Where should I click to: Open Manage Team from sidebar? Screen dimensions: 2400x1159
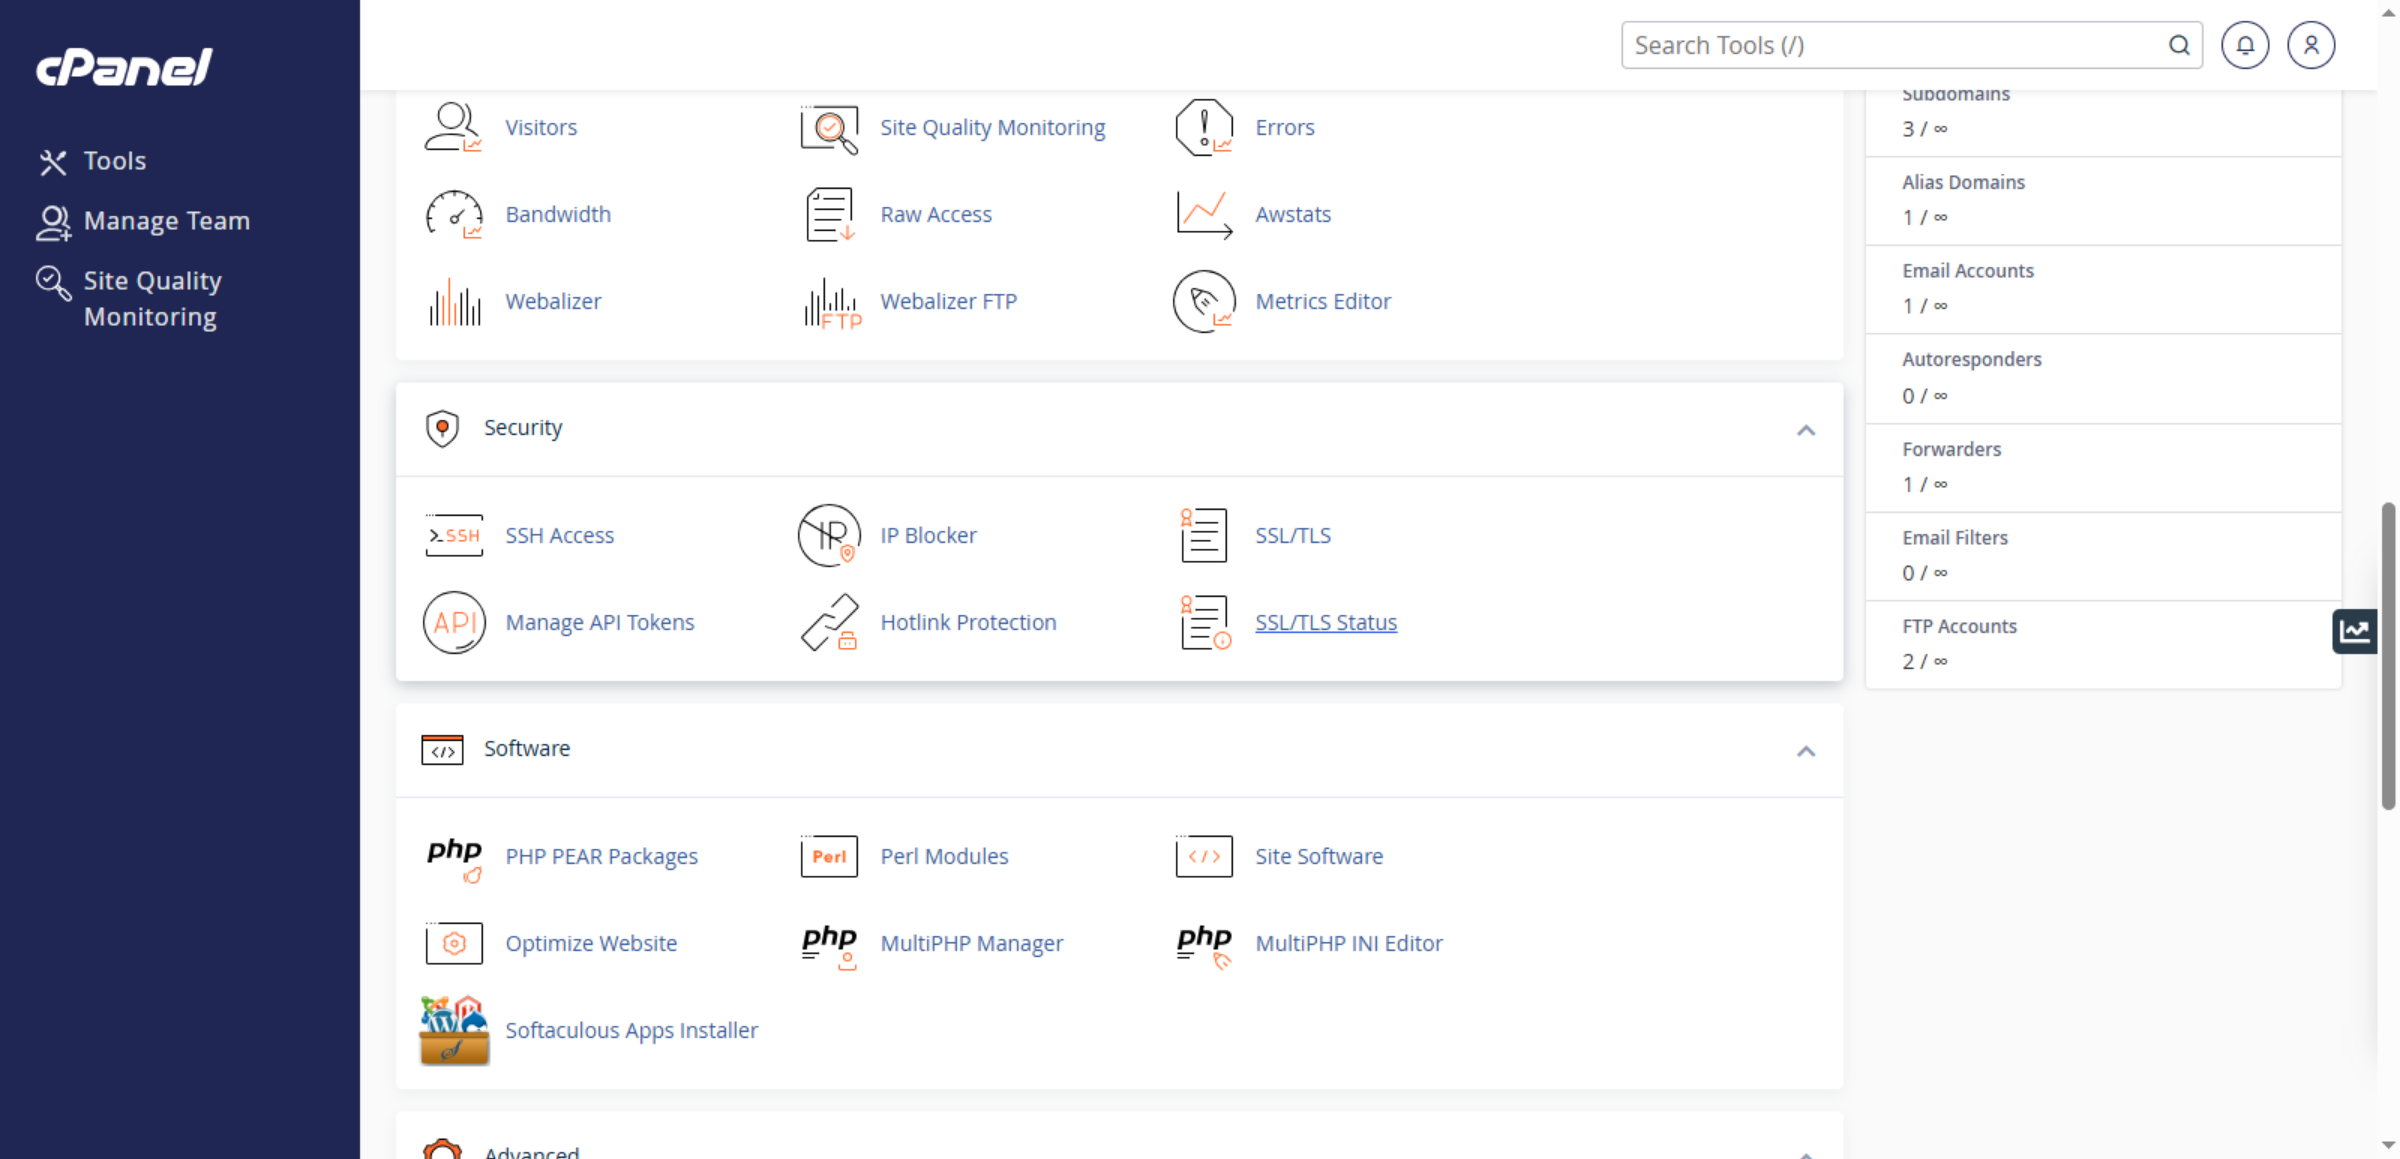(x=167, y=220)
